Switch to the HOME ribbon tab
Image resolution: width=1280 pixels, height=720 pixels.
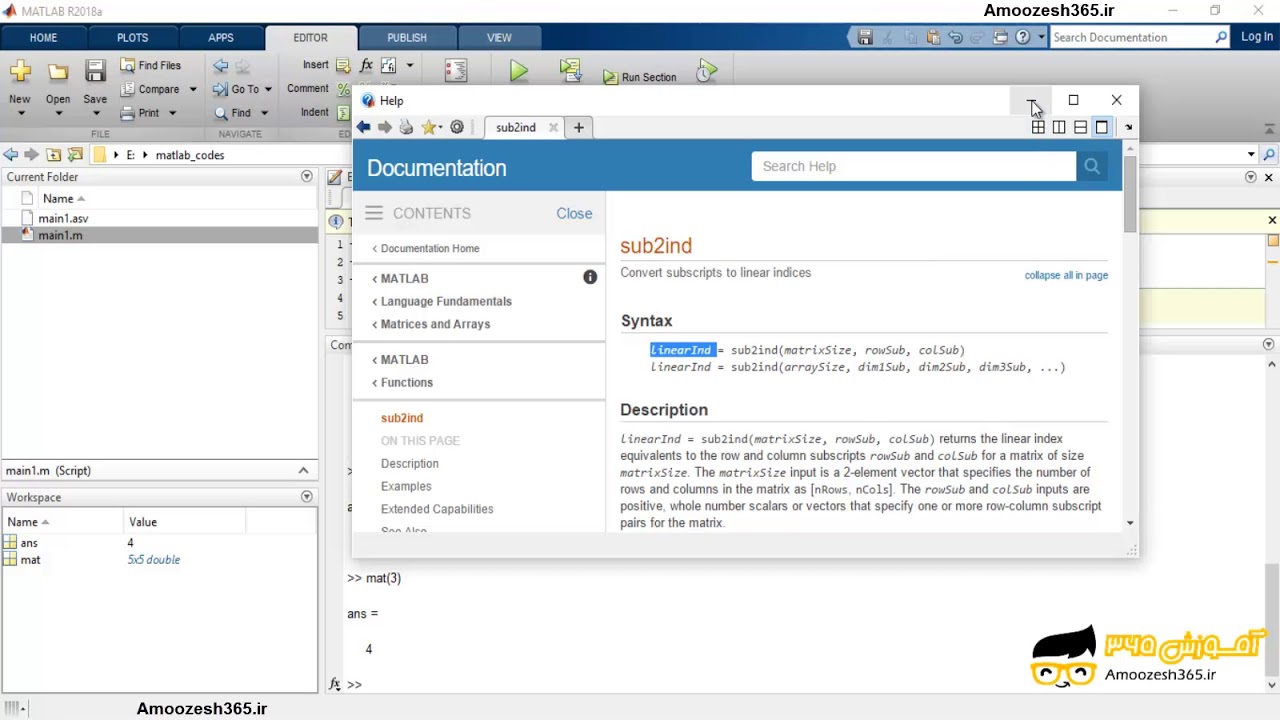43,37
